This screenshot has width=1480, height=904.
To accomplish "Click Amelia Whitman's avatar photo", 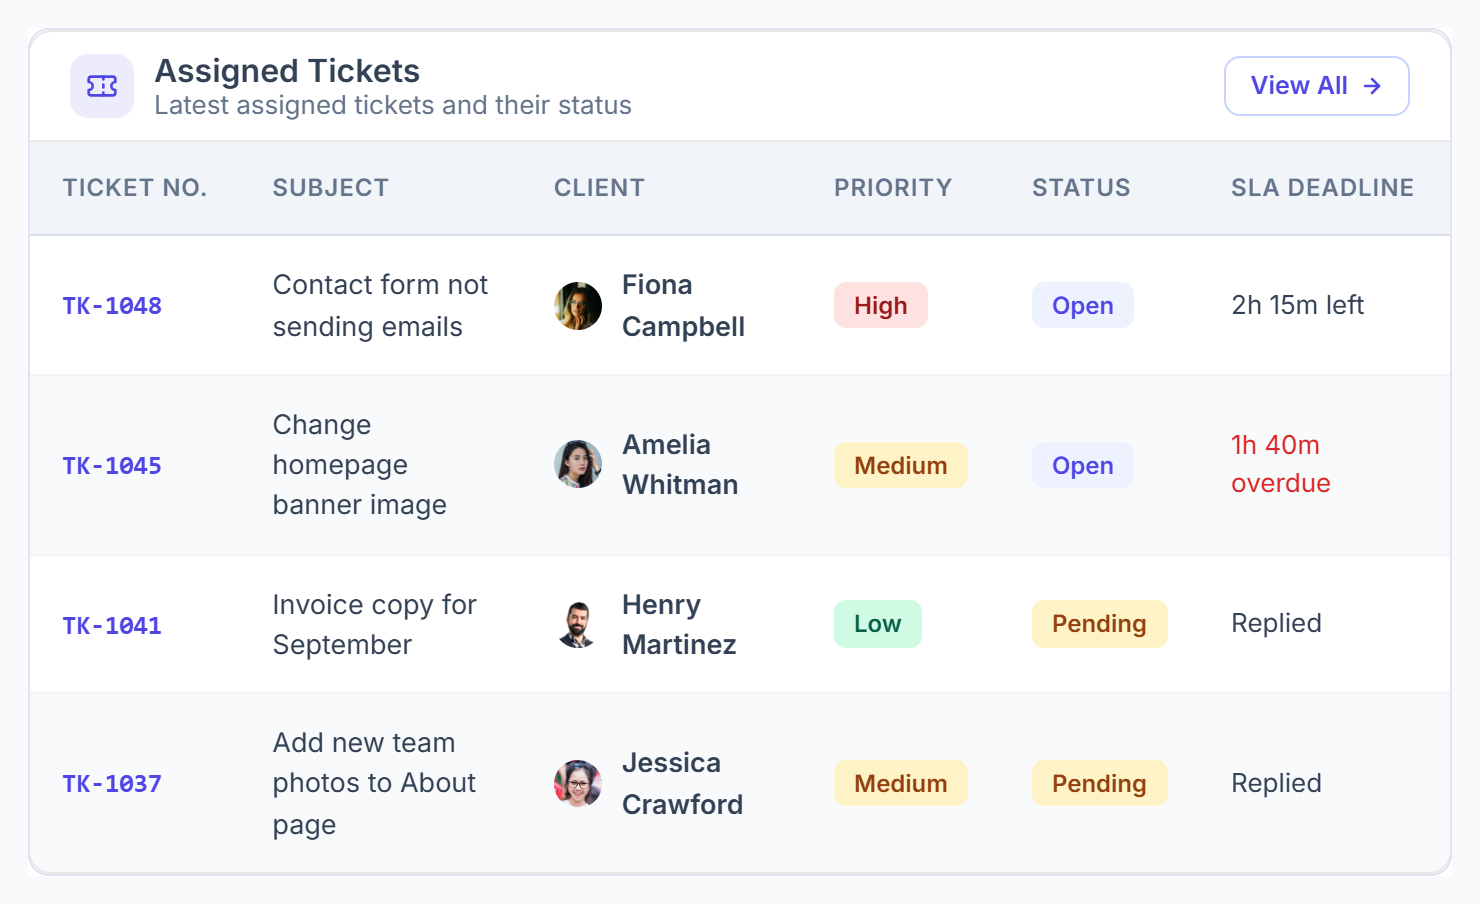I will [x=578, y=464].
